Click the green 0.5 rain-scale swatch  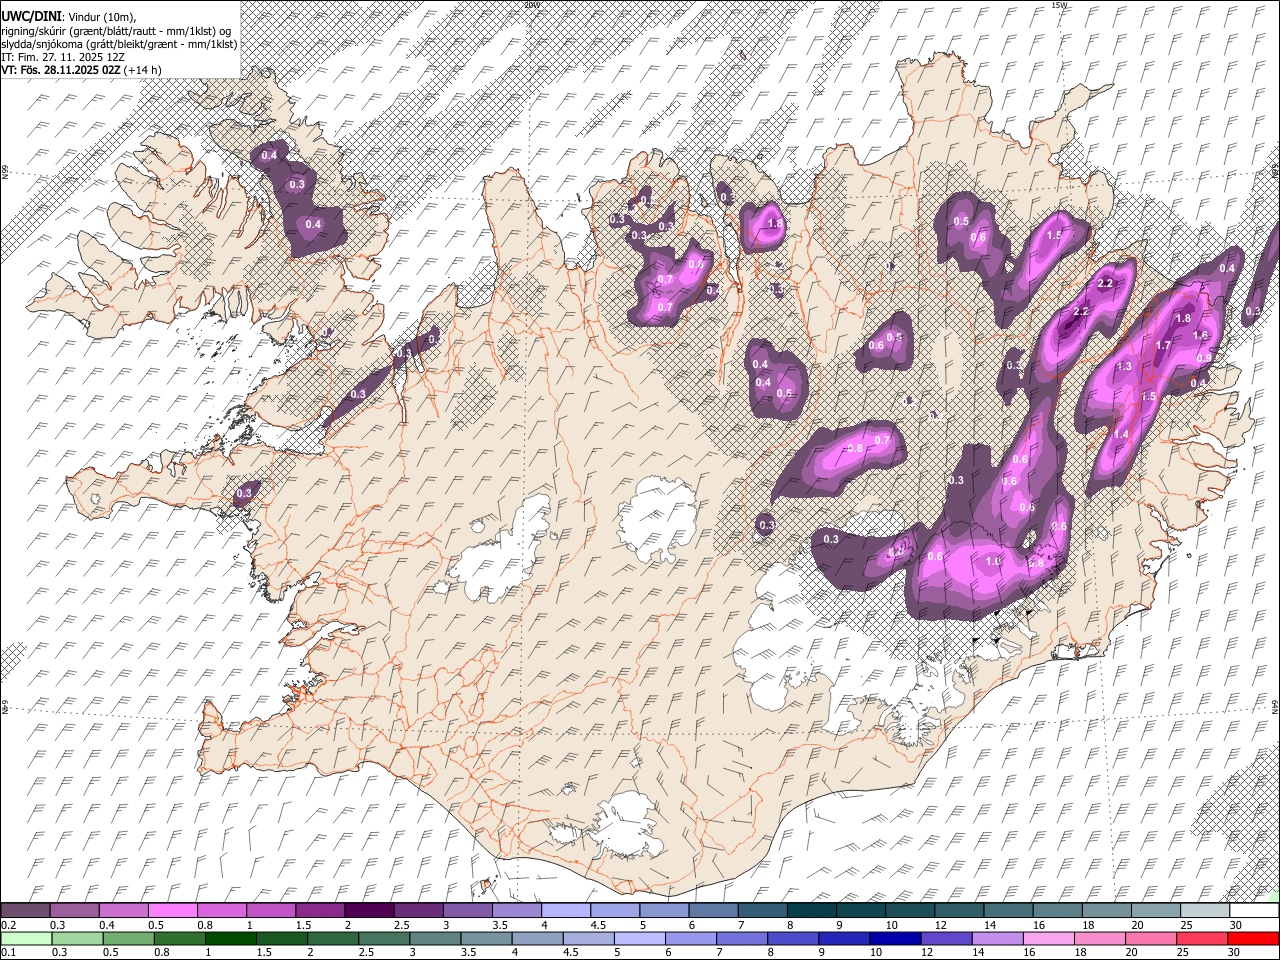129,938
